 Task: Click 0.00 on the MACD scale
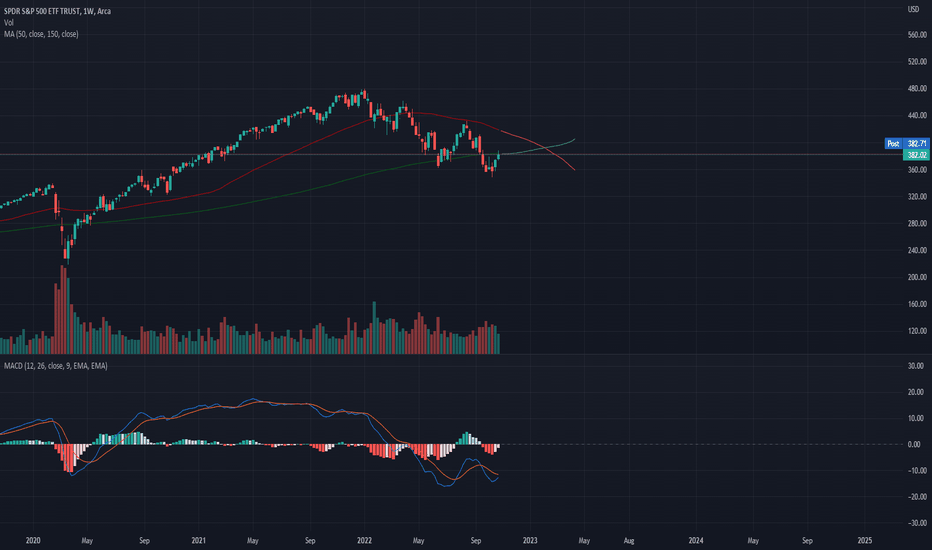(914, 444)
